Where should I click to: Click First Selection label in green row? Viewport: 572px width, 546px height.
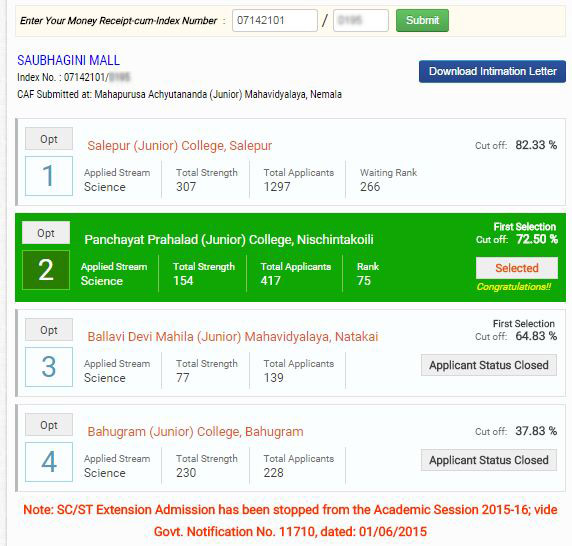pyautogui.click(x=525, y=227)
